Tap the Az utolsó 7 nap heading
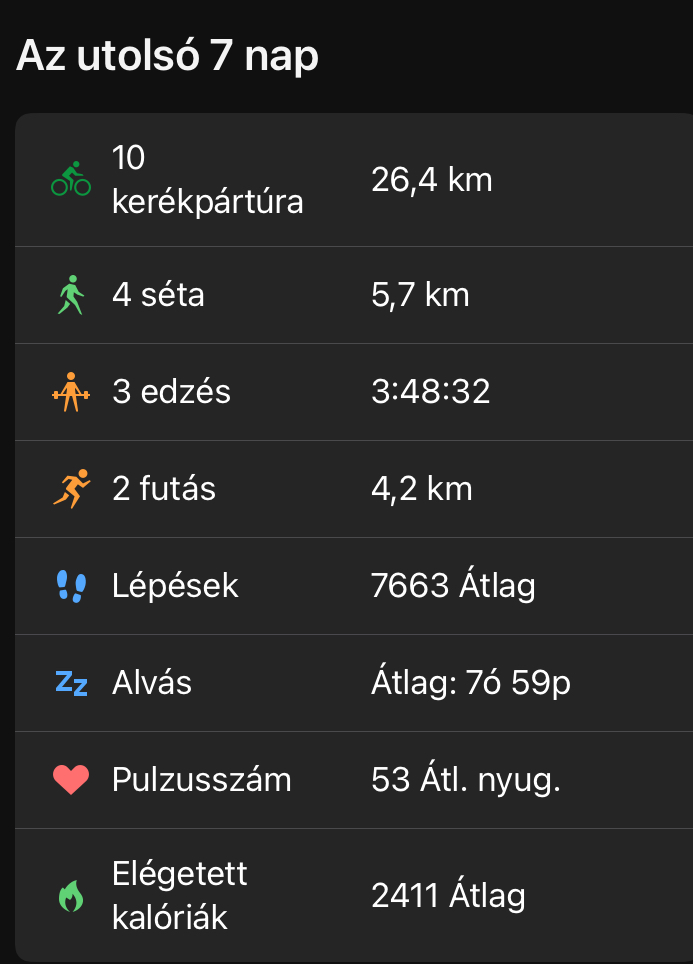 168,55
